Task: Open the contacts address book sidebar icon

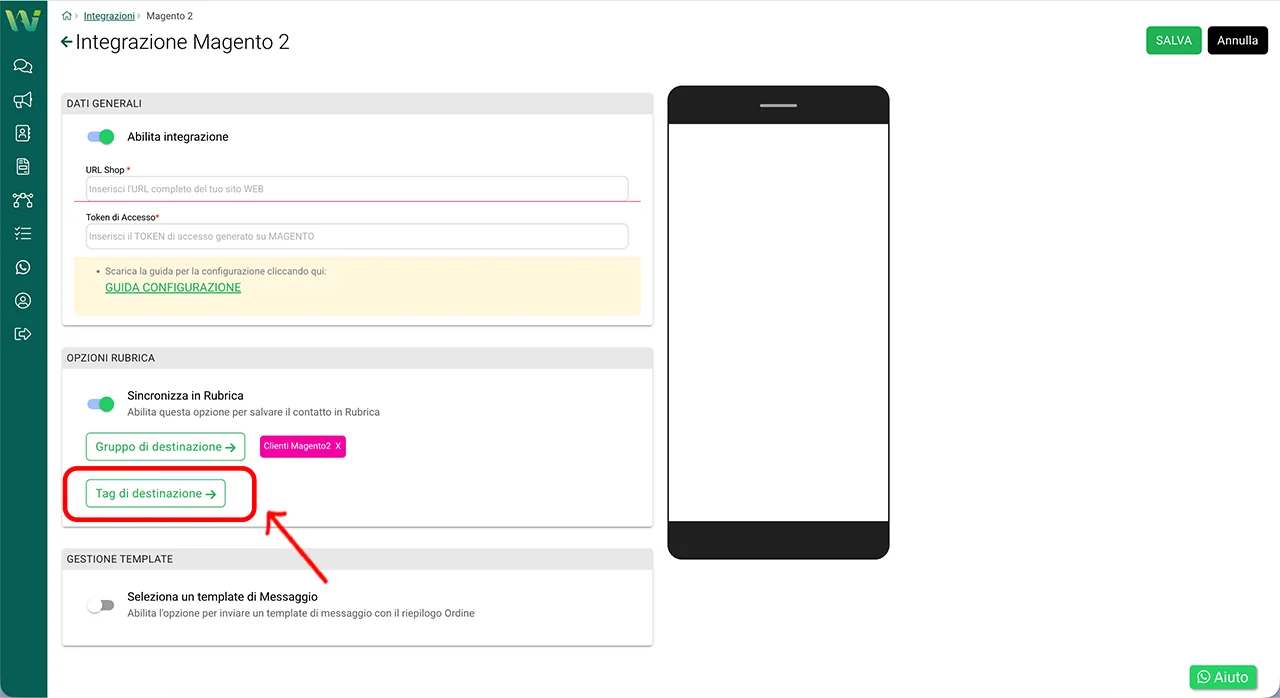Action: point(23,133)
